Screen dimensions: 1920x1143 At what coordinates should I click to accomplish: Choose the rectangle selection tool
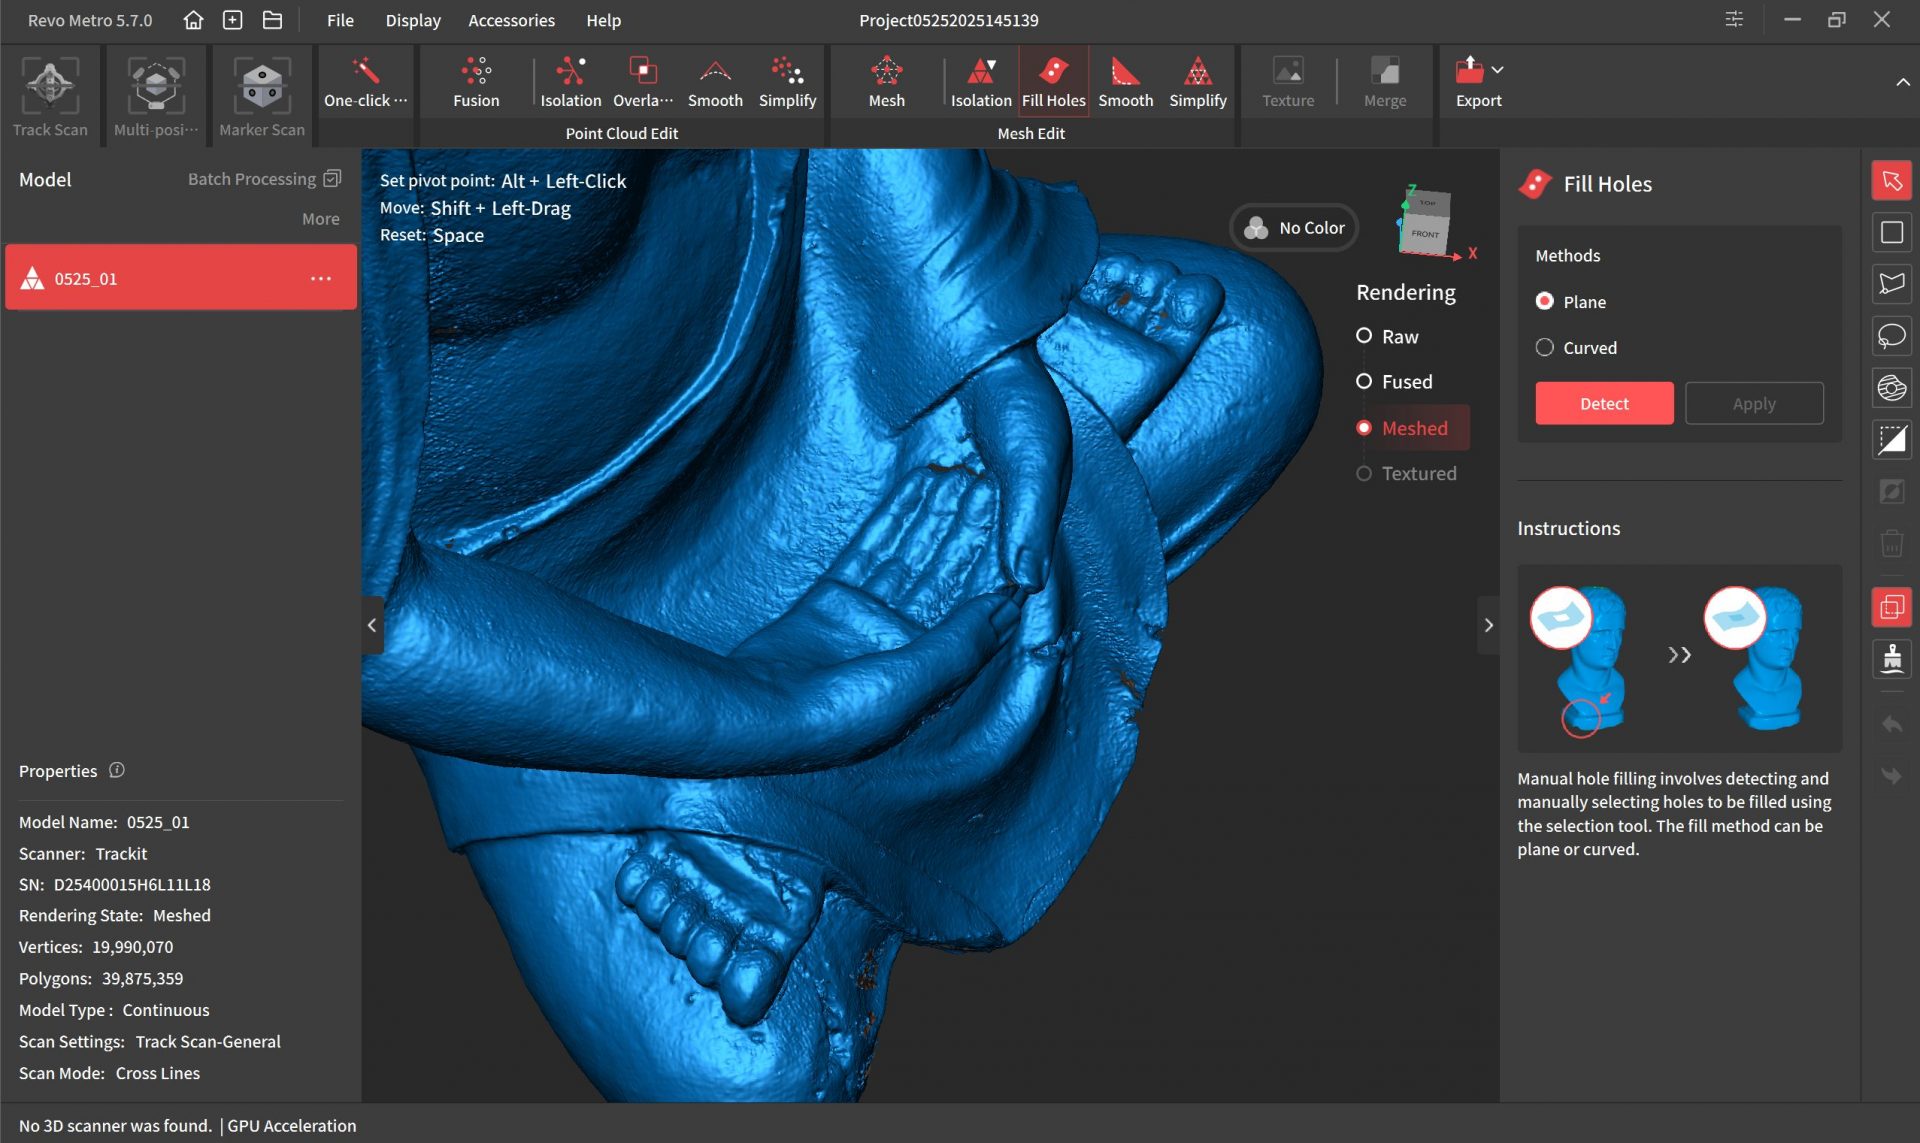[1891, 232]
